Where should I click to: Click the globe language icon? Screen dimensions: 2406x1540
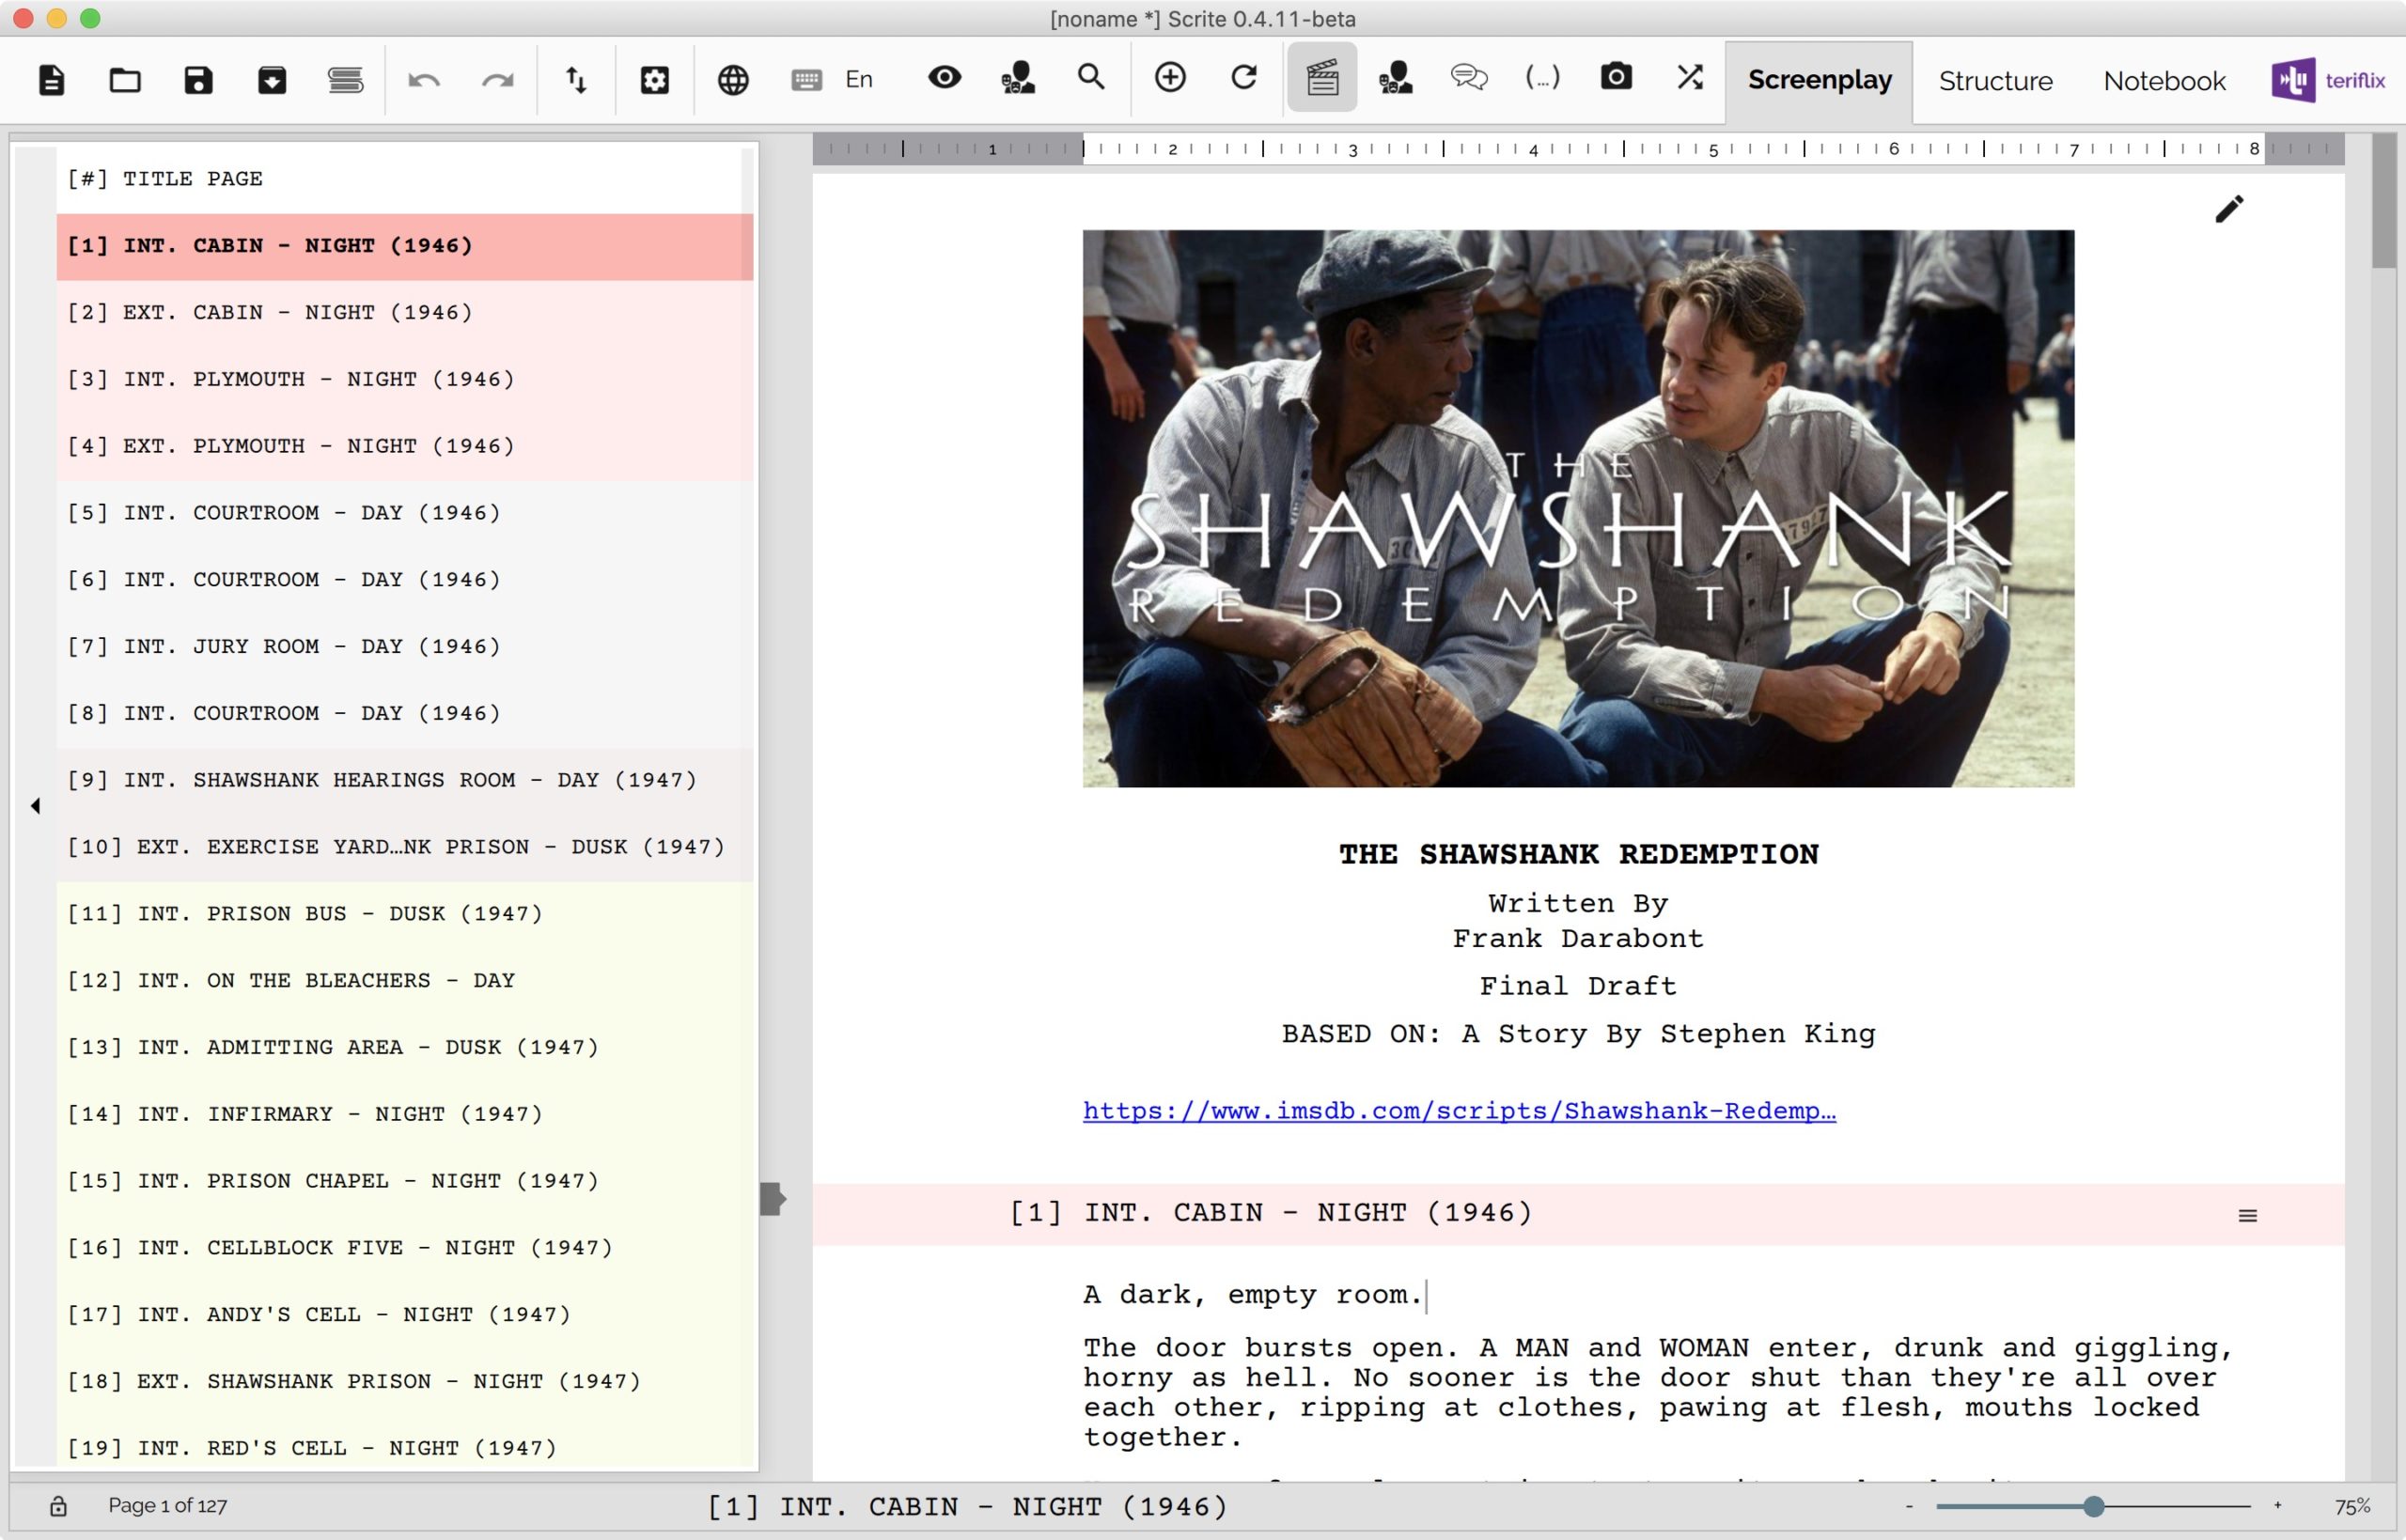(733, 79)
